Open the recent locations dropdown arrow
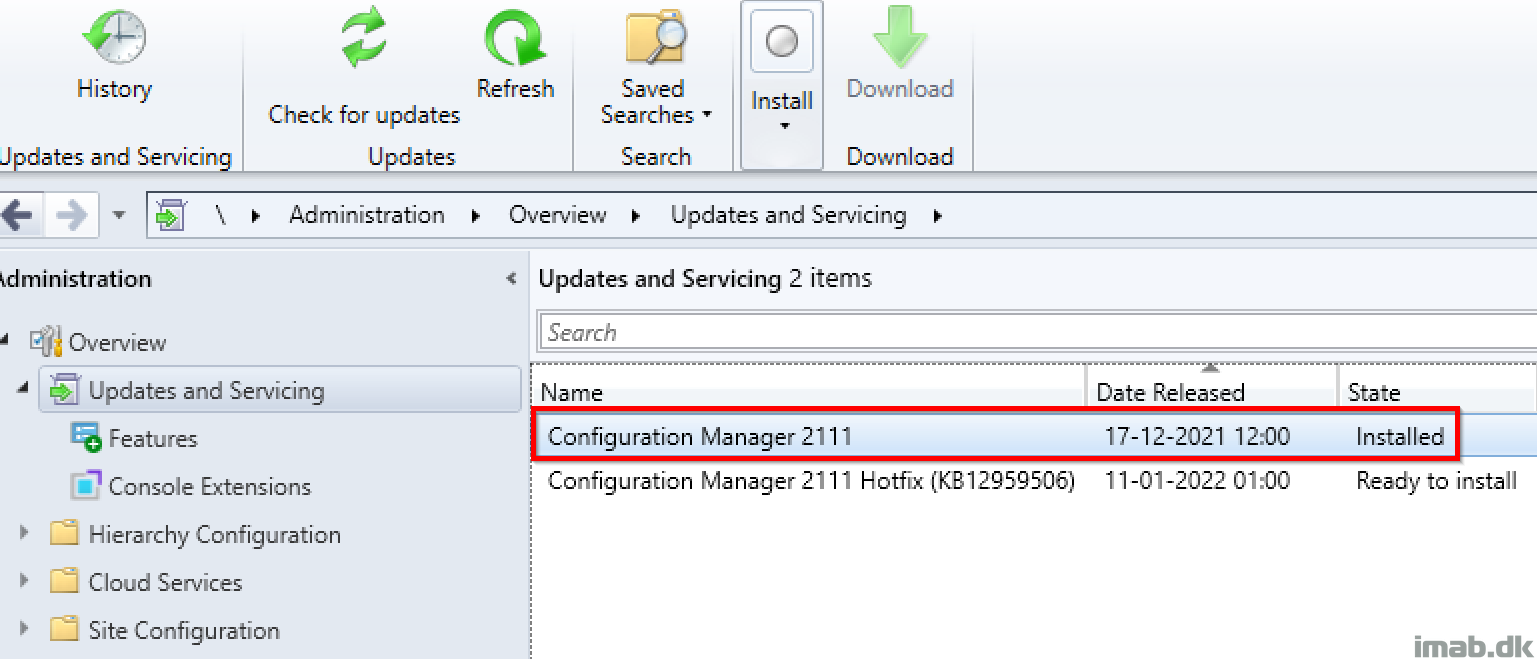 pyautogui.click(x=119, y=215)
